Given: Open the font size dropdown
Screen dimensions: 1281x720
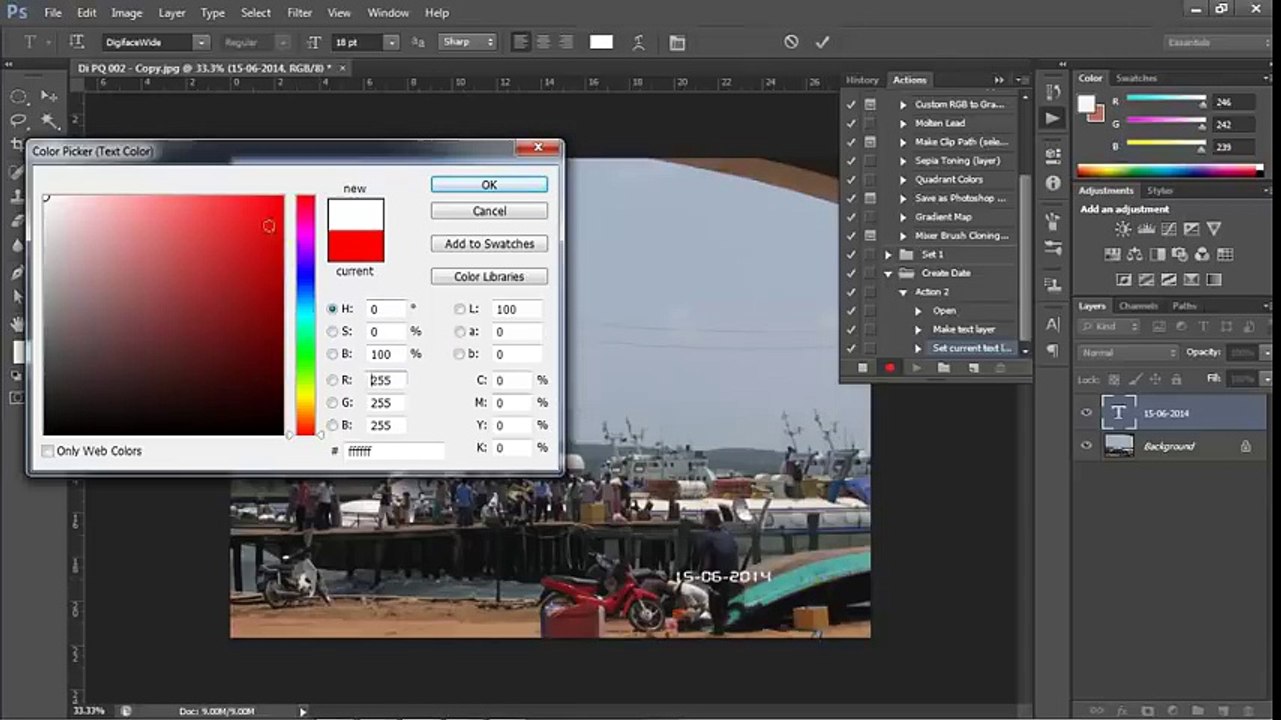Looking at the screenshot, I should click(x=391, y=42).
